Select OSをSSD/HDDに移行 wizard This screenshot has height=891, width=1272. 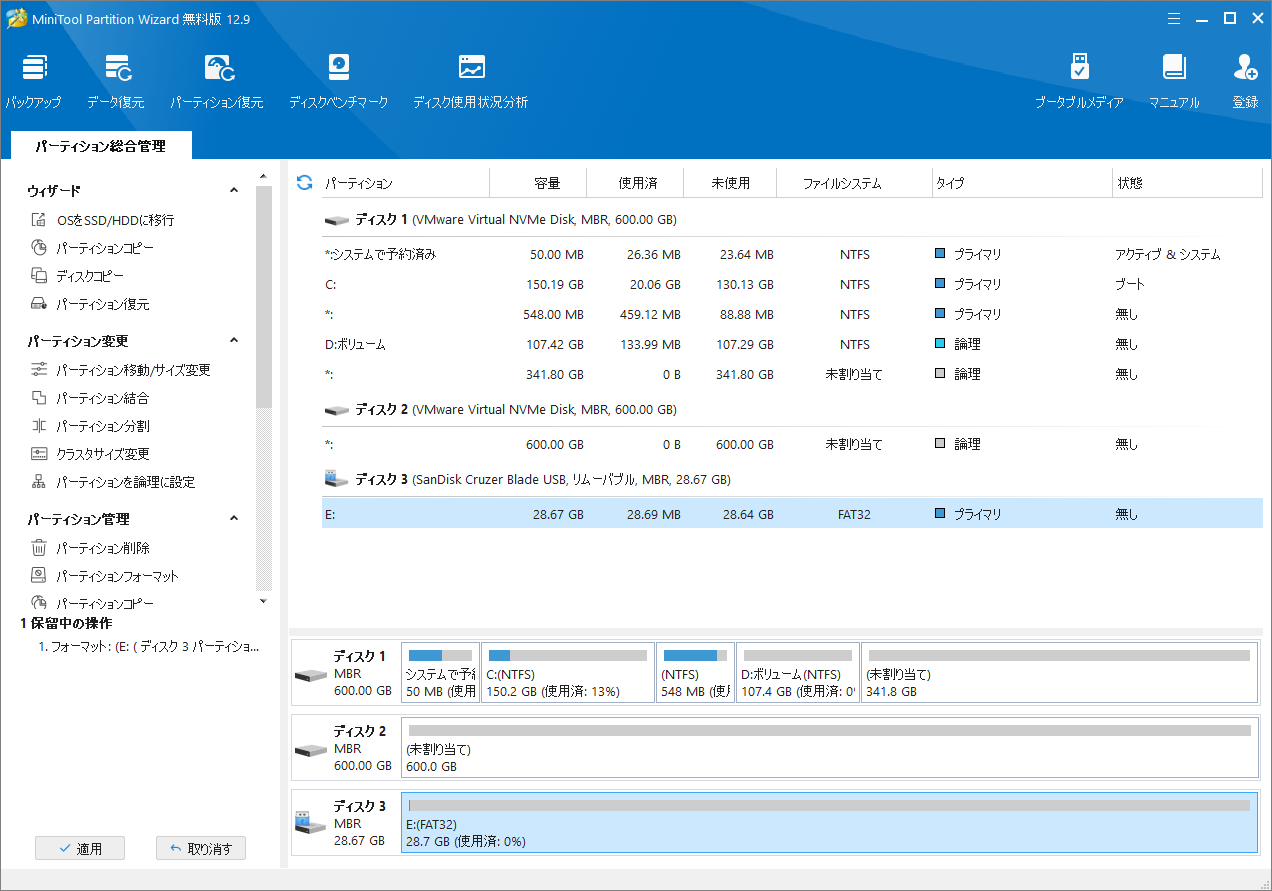(102, 220)
